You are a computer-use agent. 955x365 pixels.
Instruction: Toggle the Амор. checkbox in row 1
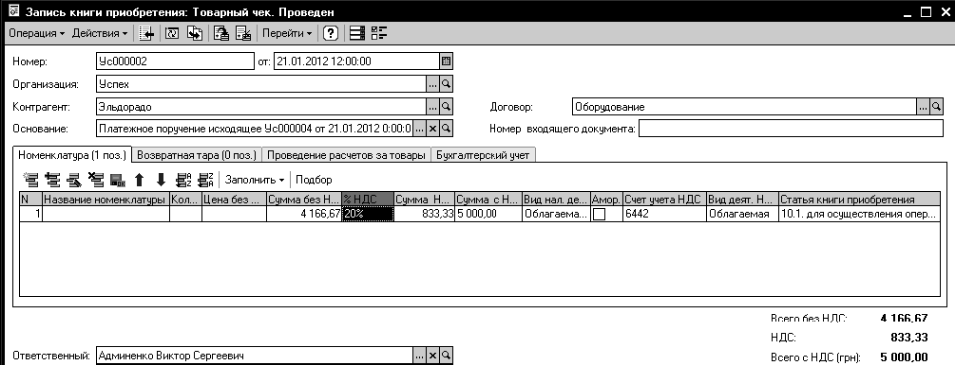point(599,214)
